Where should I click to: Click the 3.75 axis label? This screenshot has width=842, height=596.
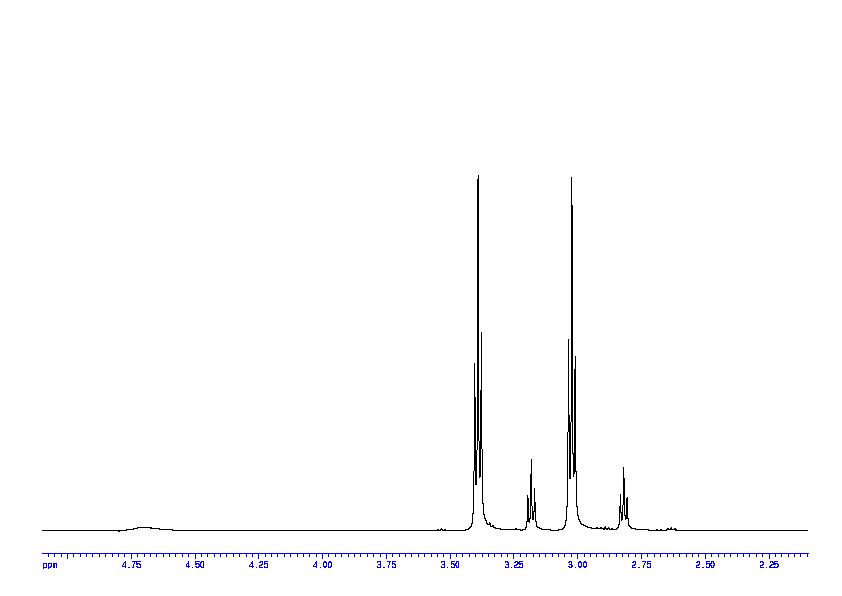pyautogui.click(x=386, y=565)
